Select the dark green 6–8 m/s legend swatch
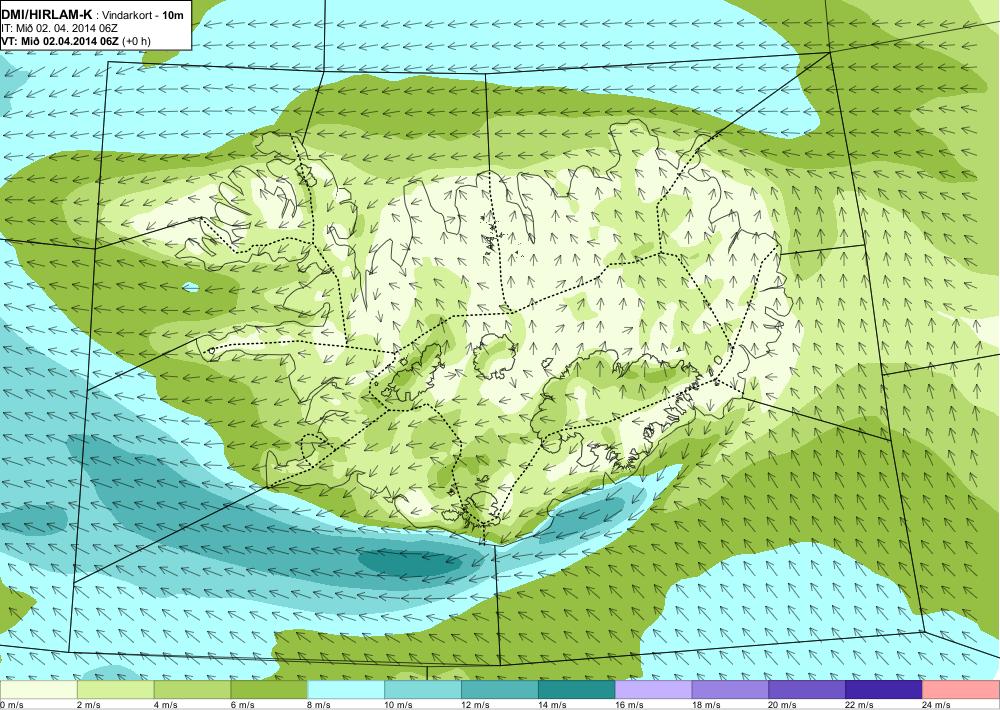 click(269, 690)
